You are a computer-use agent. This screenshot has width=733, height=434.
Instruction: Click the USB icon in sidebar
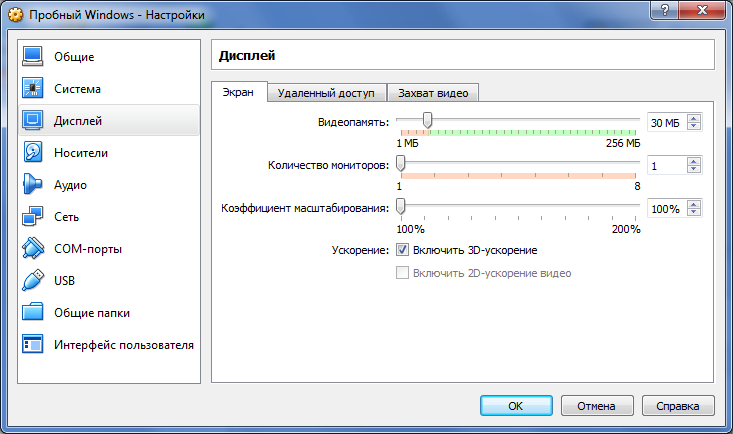(33, 280)
